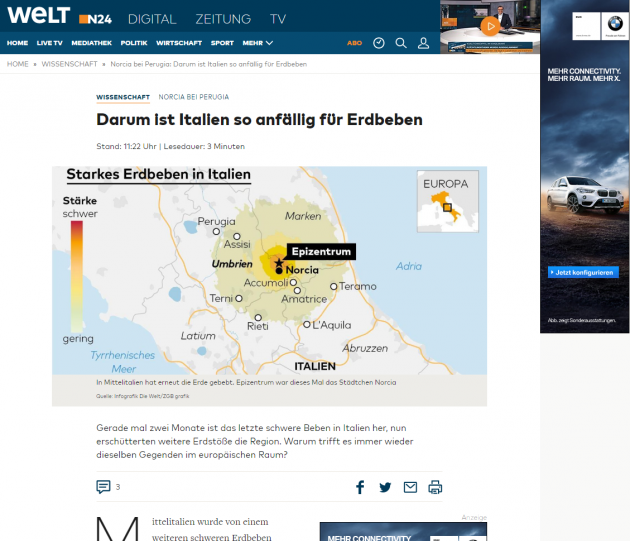630x541 pixels.
Task: Share article on Facebook
Action: (x=360, y=487)
